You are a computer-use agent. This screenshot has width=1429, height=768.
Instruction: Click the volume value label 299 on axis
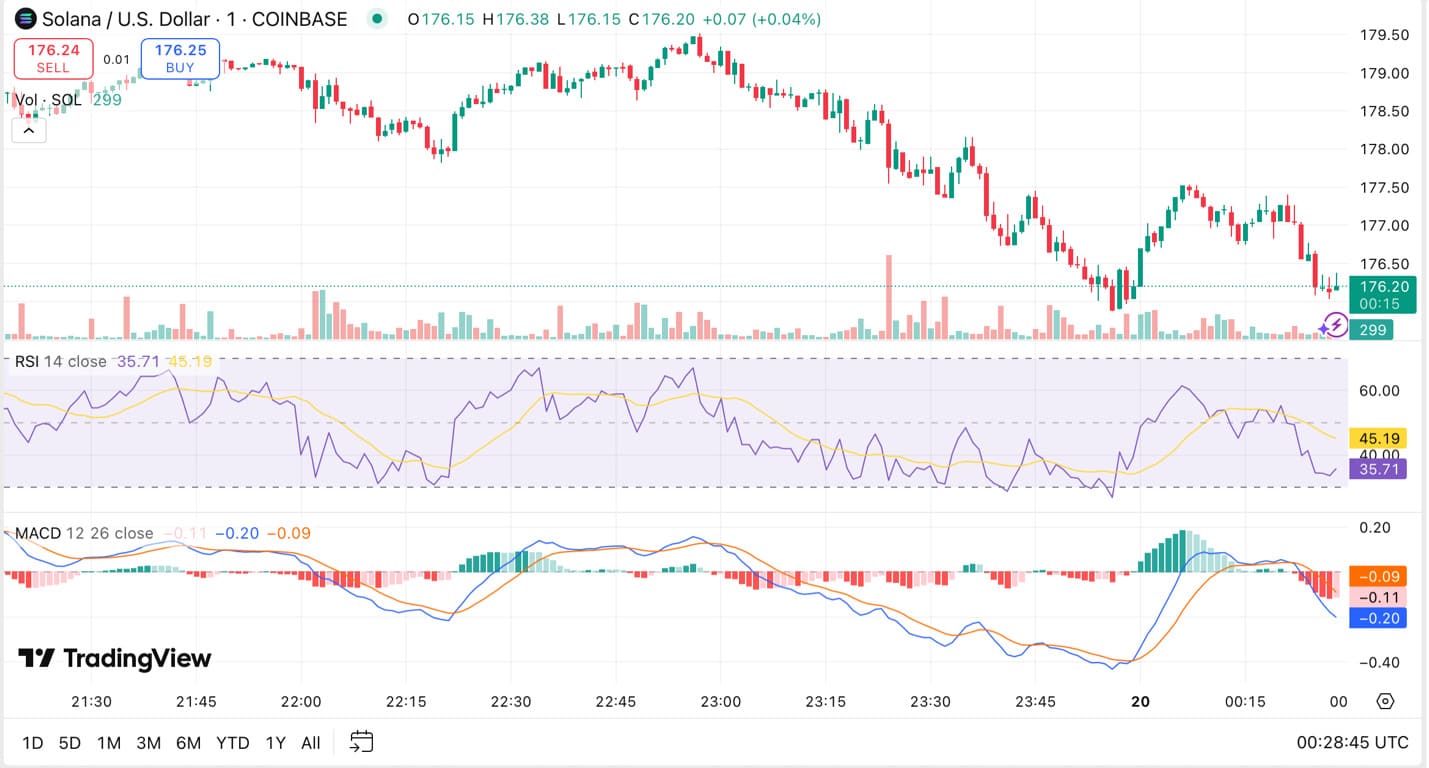pos(1371,329)
